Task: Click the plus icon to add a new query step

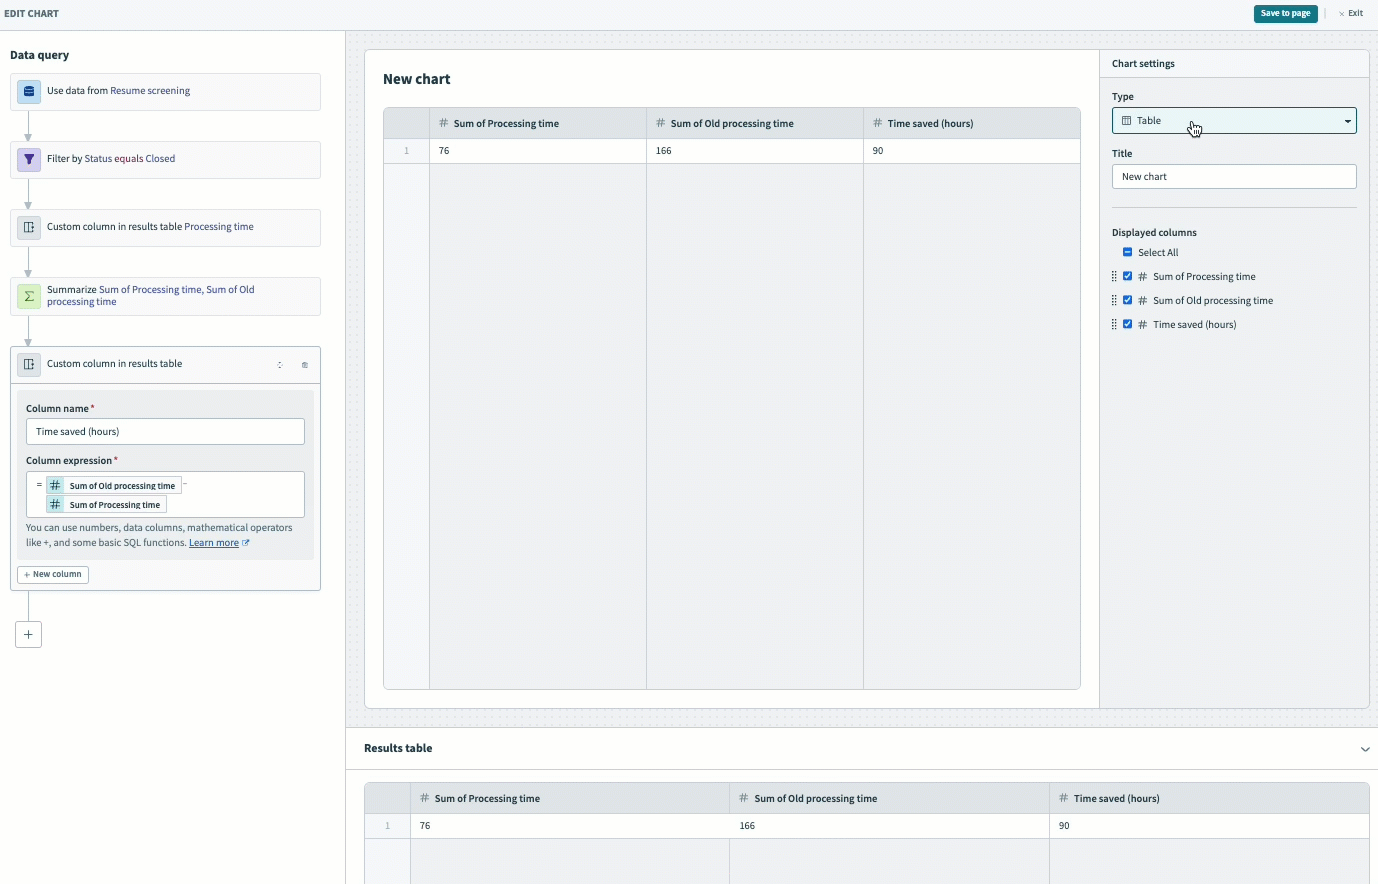Action: 28,634
